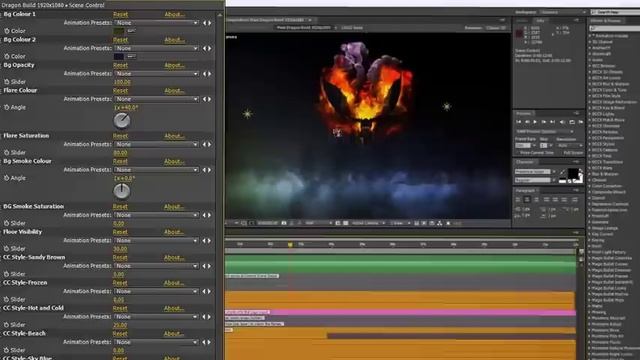This screenshot has width=640, height=360.
Task: Switch to the Info tab
Action: [540, 20]
